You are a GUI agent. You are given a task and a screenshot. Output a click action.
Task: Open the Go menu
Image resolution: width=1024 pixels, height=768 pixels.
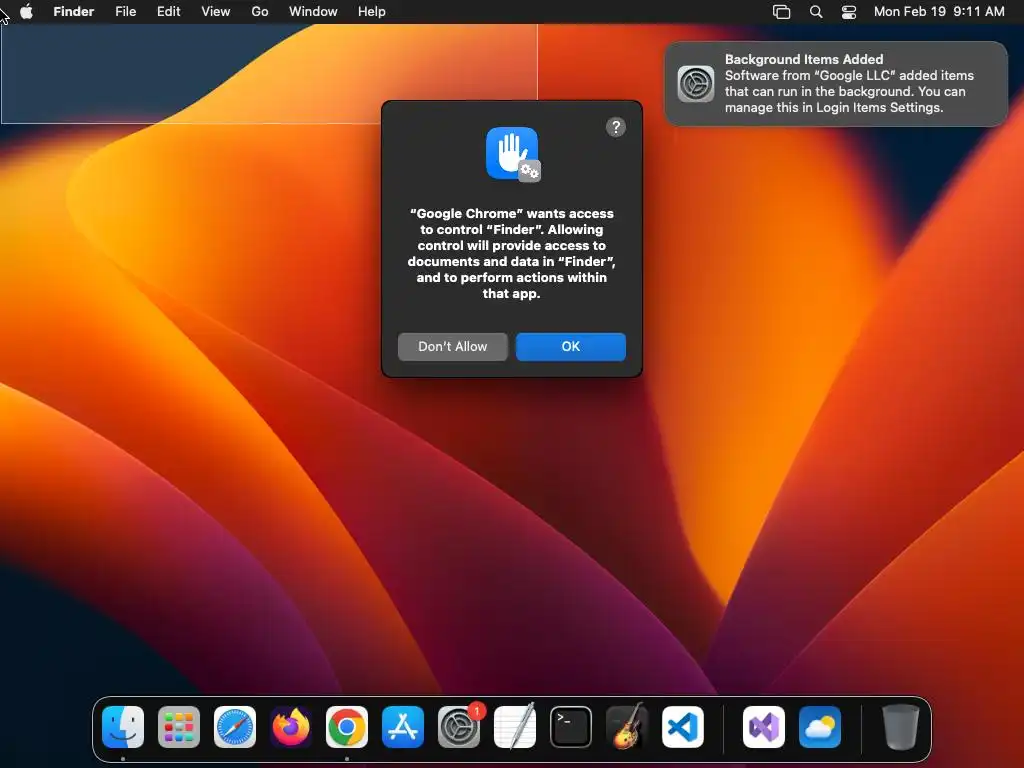(260, 12)
